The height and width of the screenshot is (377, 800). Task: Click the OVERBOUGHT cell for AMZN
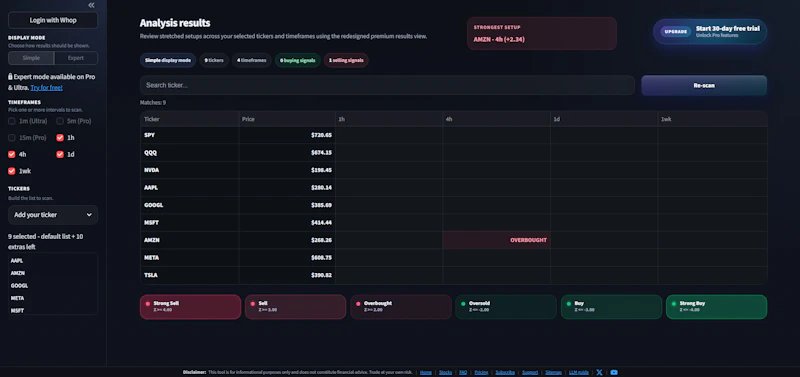pyautogui.click(x=496, y=240)
